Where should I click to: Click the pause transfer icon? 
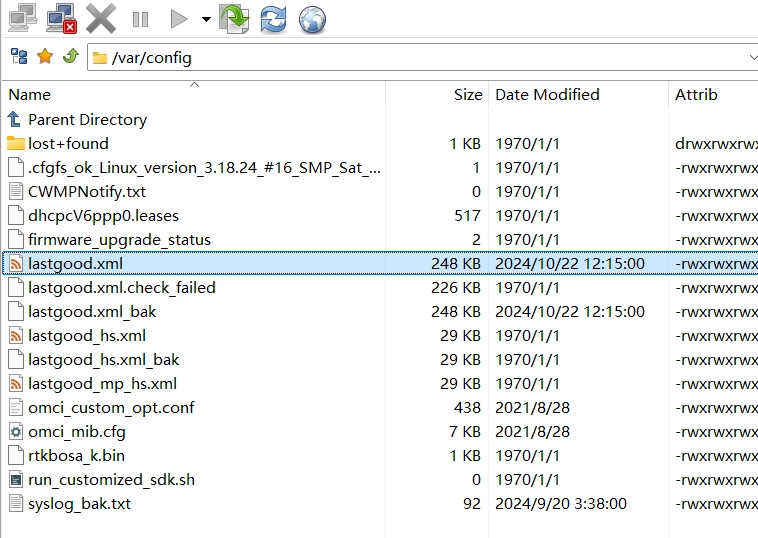tap(140, 19)
